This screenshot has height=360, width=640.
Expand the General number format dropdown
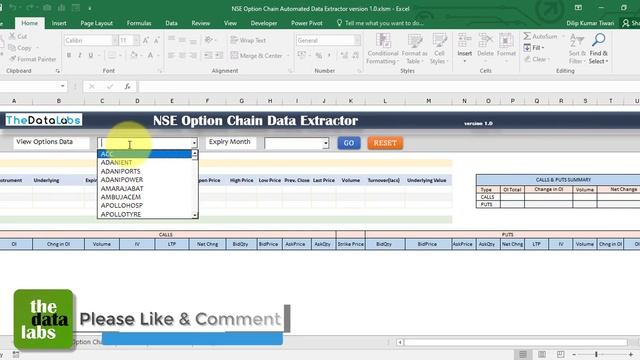[x=357, y=40]
